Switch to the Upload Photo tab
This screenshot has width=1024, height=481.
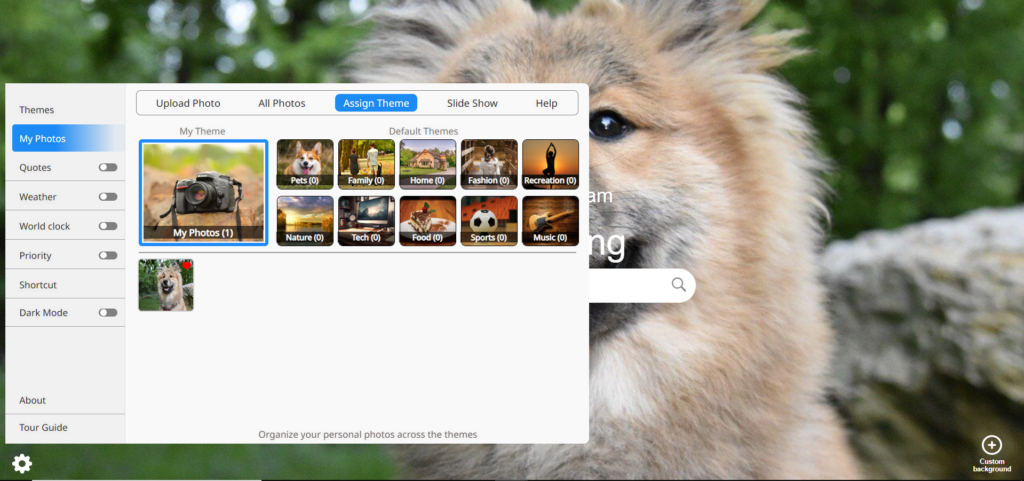(188, 103)
